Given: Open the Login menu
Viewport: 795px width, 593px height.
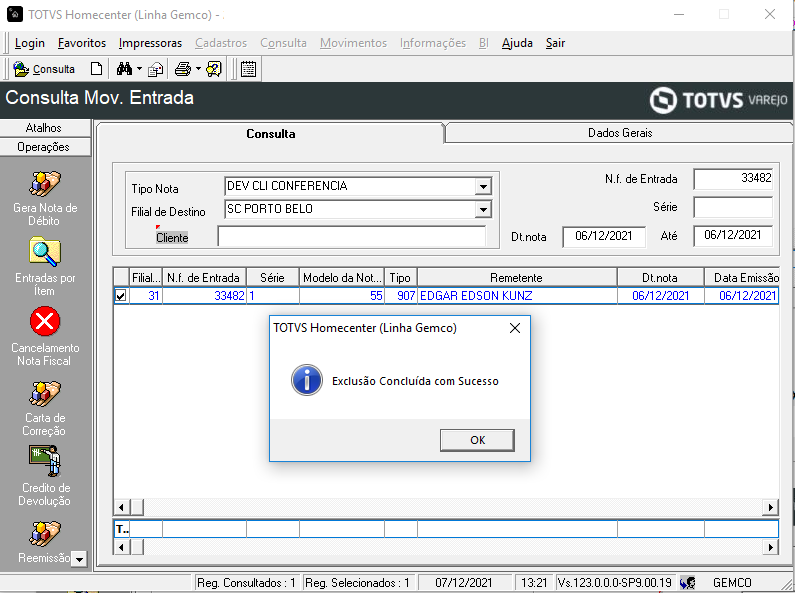Looking at the screenshot, I should 29,43.
